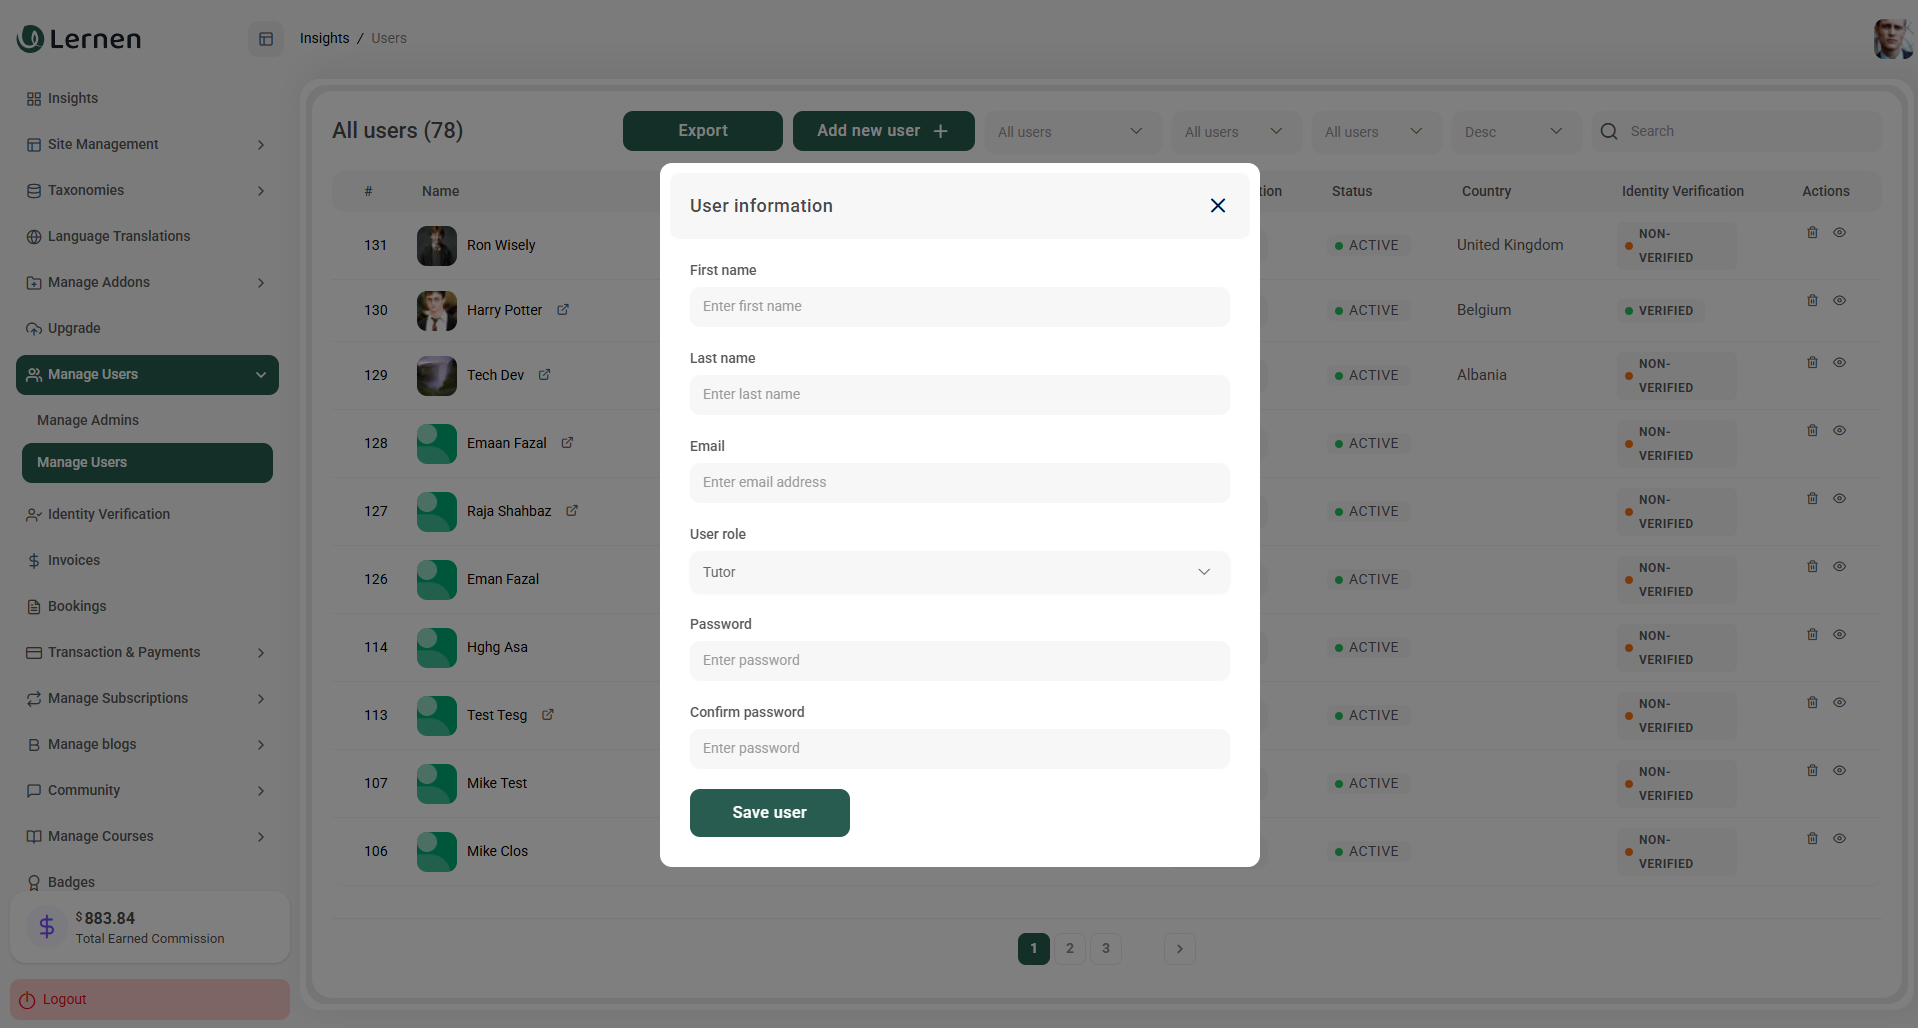This screenshot has width=1918, height=1028.
Task: Go to Manage Admins submenu item
Action: 88,421
